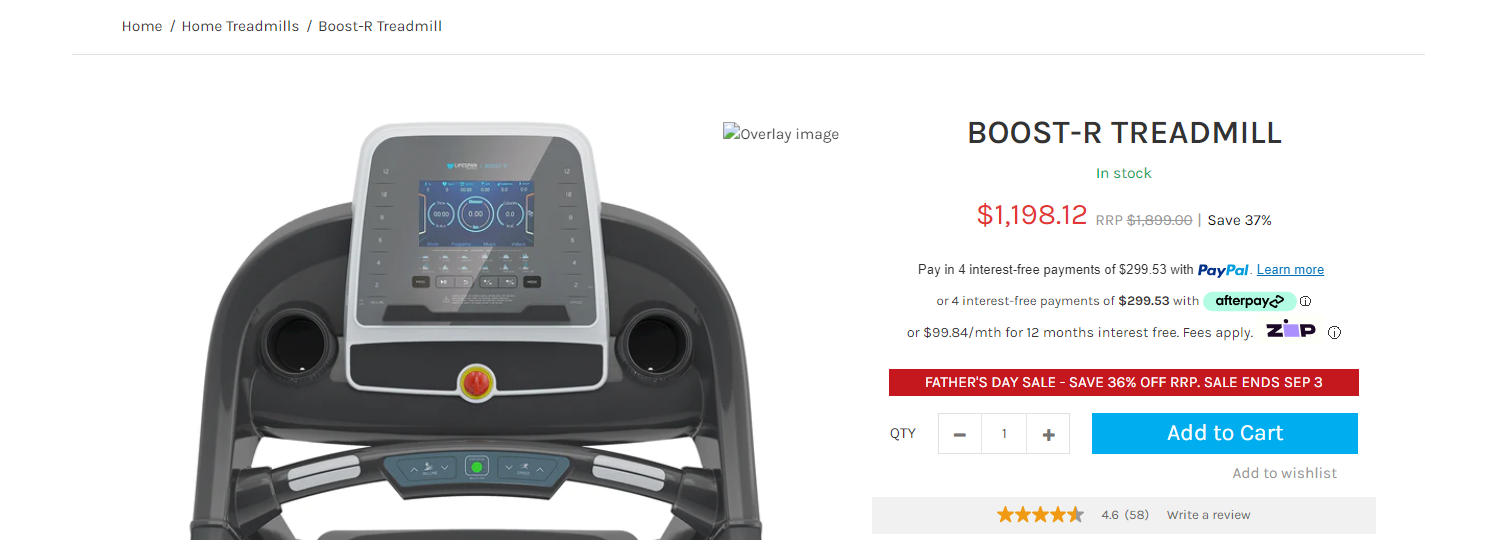1494x540 pixels.
Task: Decrease quantity with the minus button
Action: [960, 434]
